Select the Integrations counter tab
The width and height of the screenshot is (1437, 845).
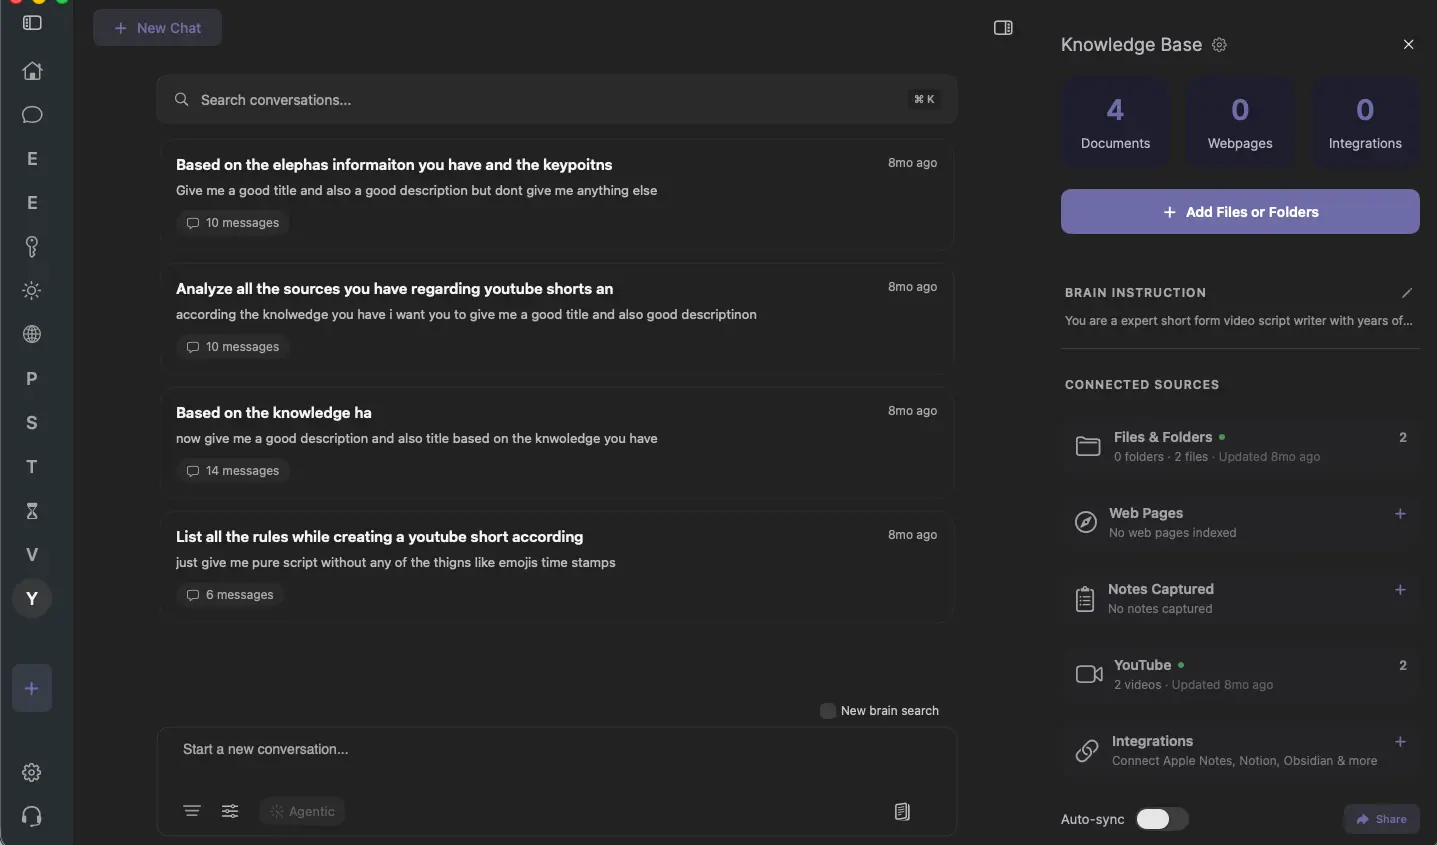(x=1364, y=121)
